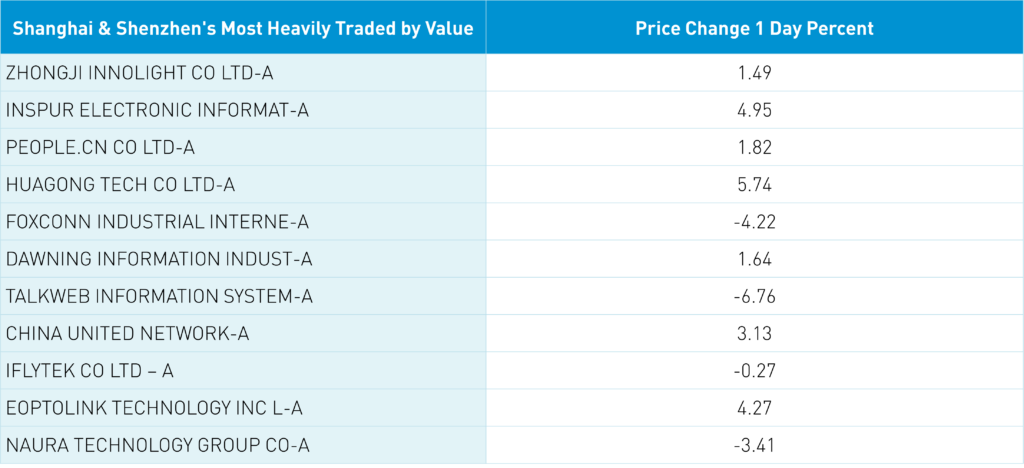This screenshot has width=1024, height=468.
Task: Click IFLYTEK CO LTD – A name
Action: pyautogui.click(x=90, y=370)
